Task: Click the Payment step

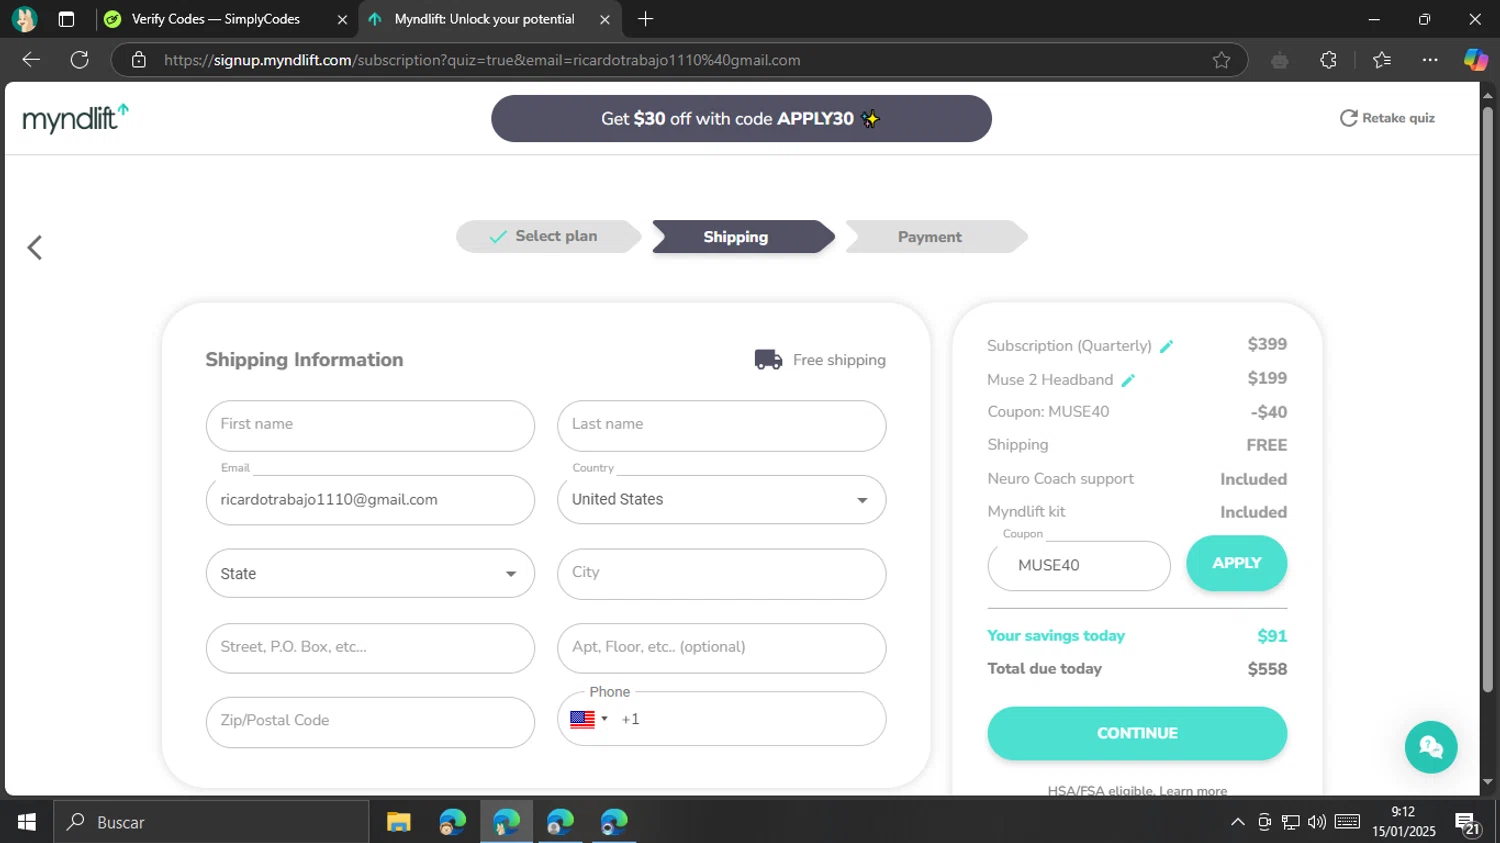Action: coord(936,237)
